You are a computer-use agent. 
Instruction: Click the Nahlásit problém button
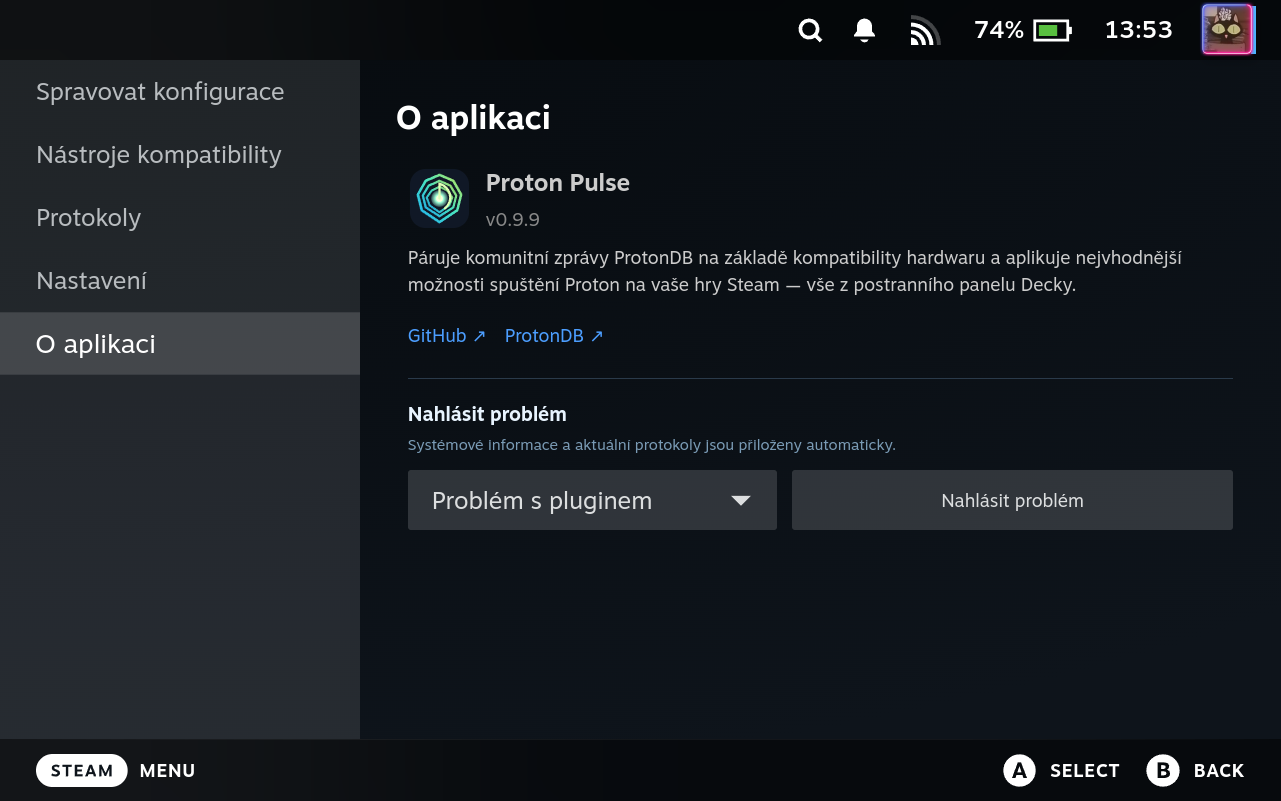1012,500
